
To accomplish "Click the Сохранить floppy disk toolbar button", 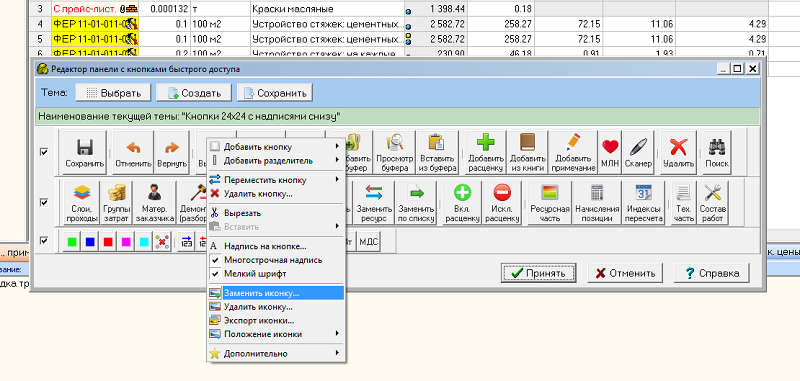I will (x=84, y=152).
